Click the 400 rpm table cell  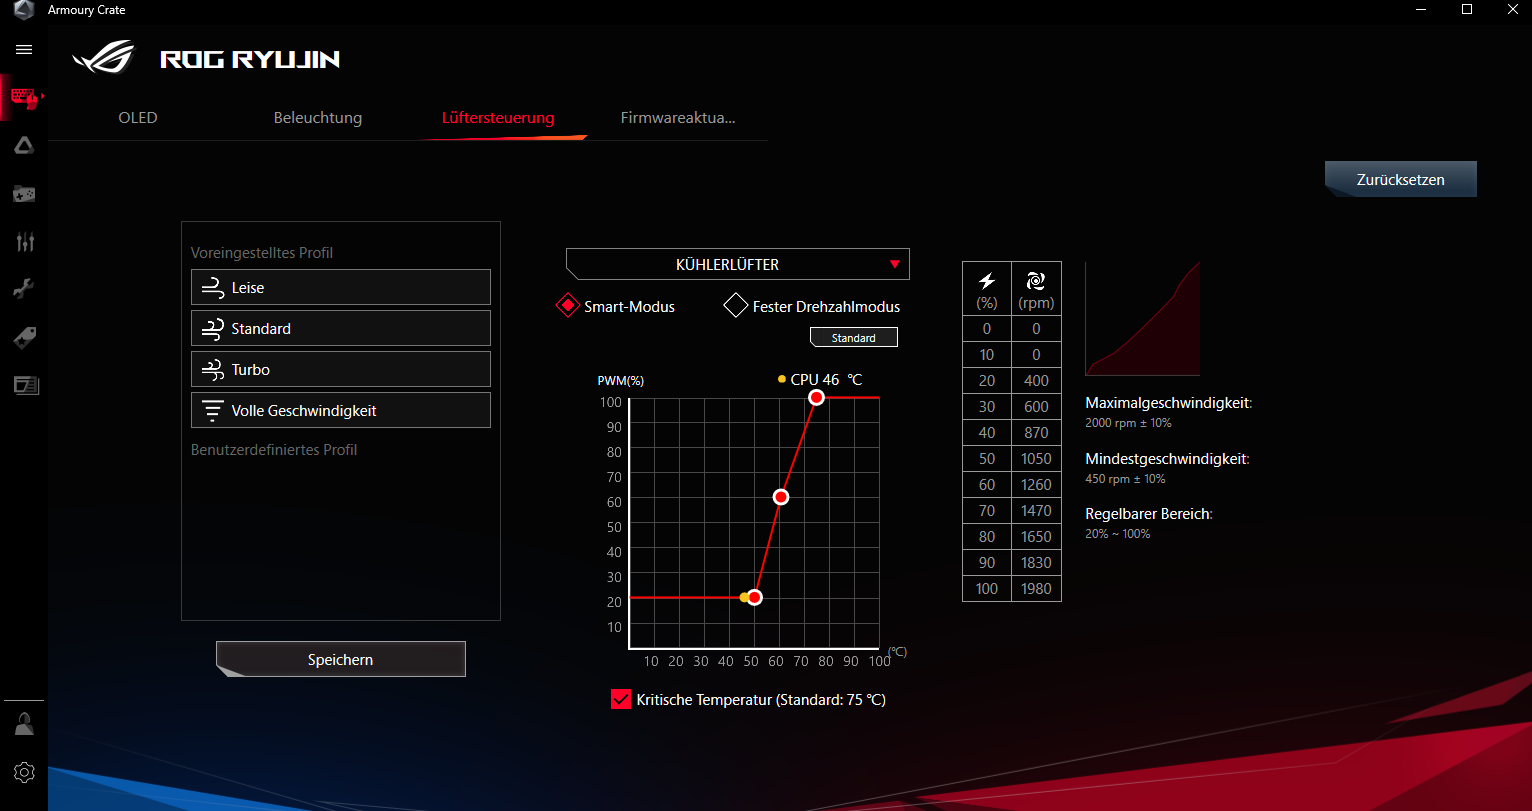(1036, 380)
